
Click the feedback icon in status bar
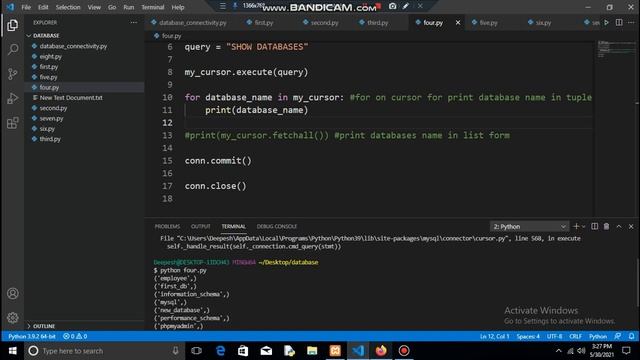(x=618, y=336)
